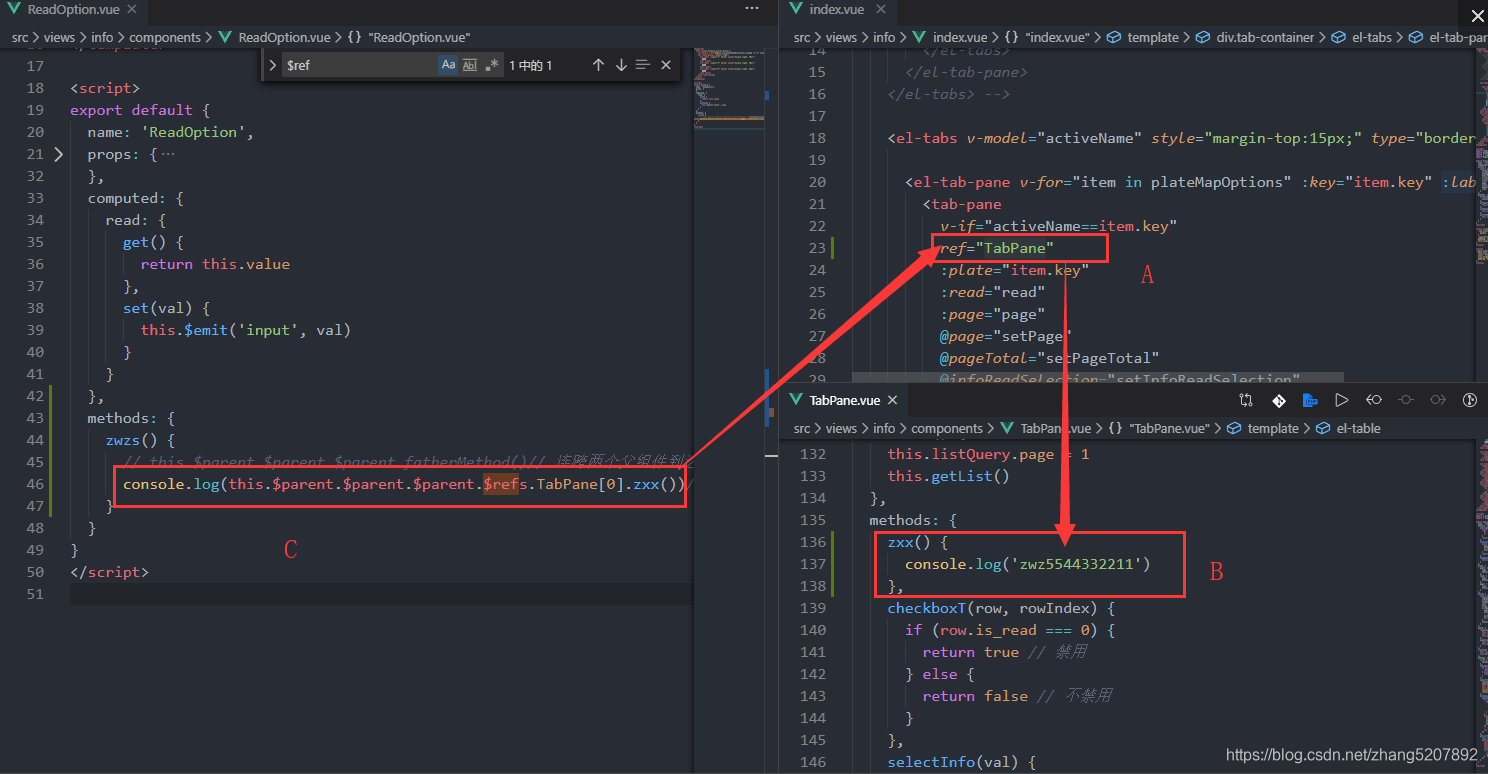Go to next match in find widget
Image resolution: width=1488 pixels, height=774 pixels.
621,65
